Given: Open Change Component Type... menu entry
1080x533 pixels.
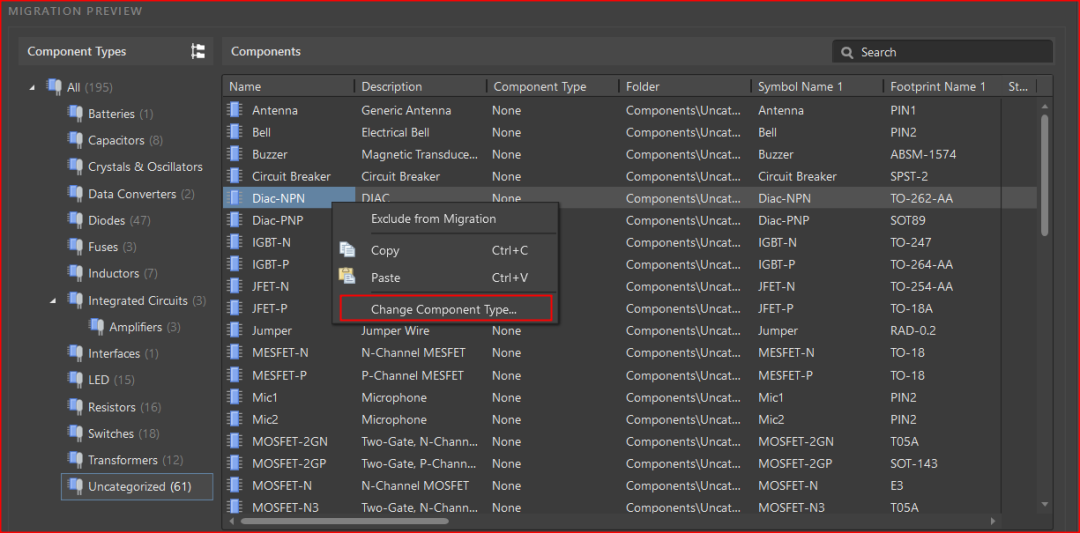Looking at the screenshot, I should [x=446, y=309].
